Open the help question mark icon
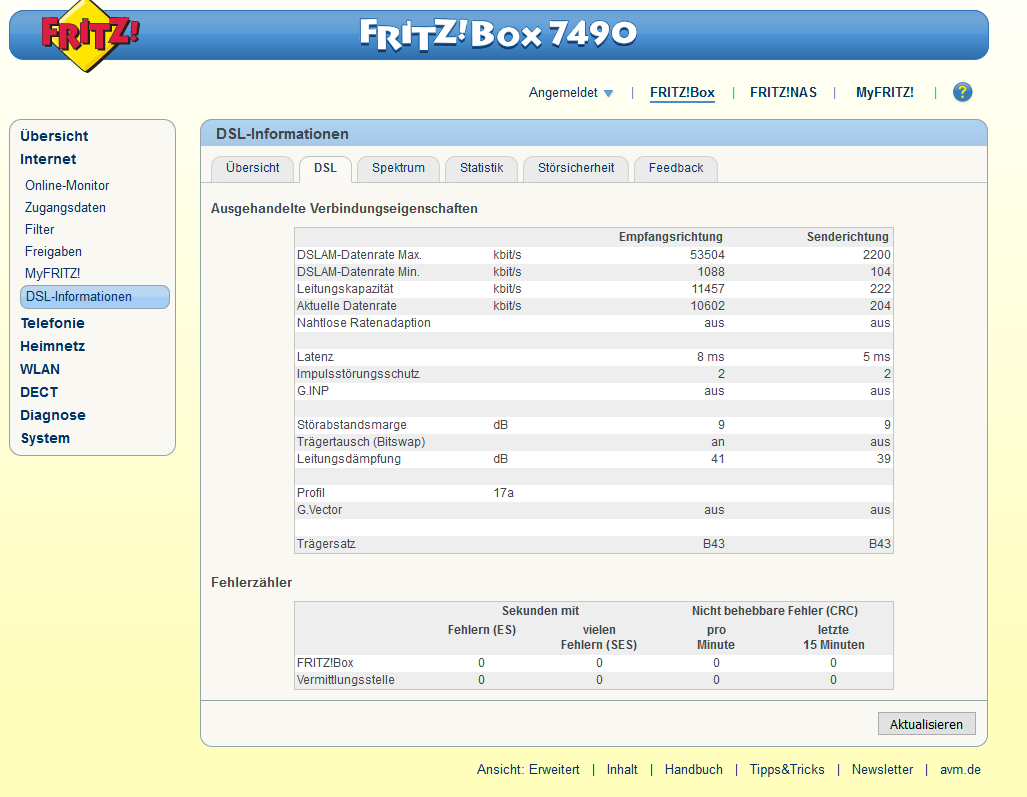 tap(962, 92)
